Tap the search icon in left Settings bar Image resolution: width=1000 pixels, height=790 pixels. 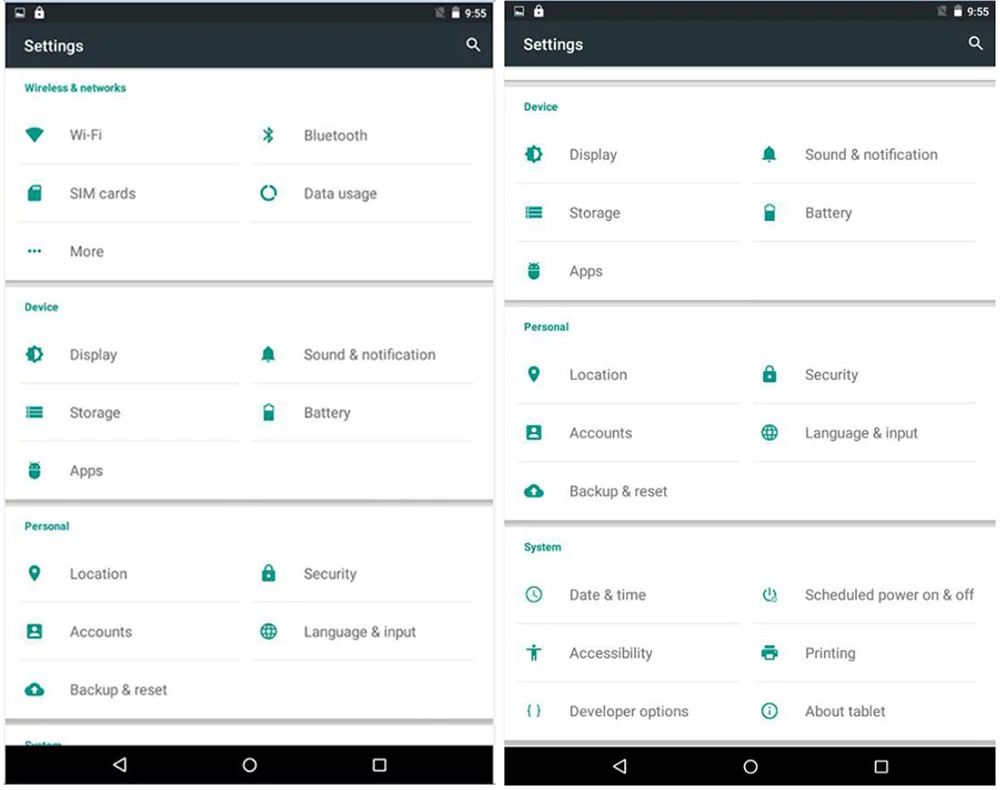click(473, 45)
